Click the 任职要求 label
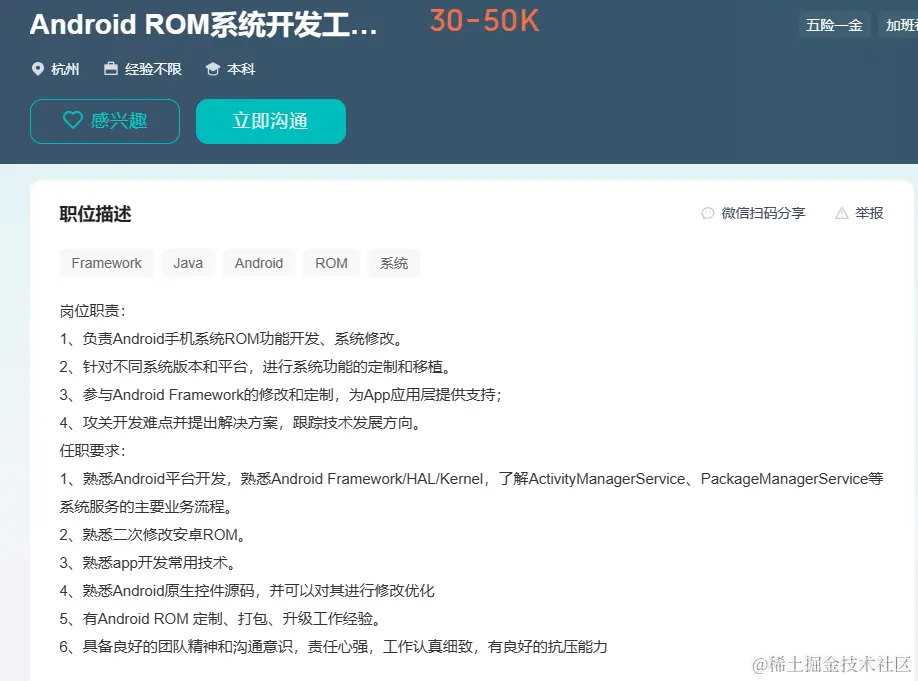The width and height of the screenshot is (918, 681). (x=93, y=451)
